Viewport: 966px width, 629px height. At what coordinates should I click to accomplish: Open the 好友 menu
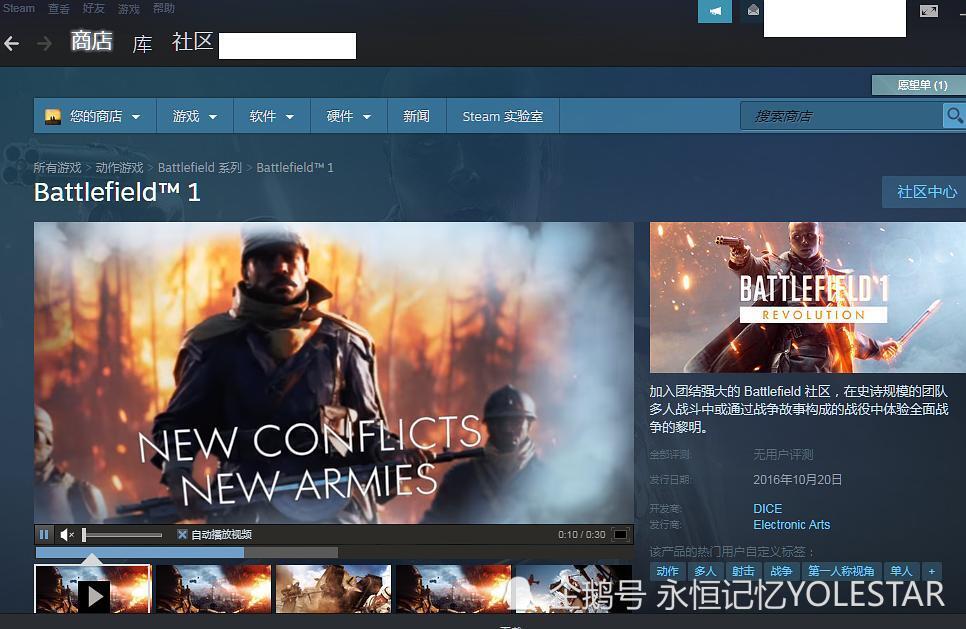[93, 8]
